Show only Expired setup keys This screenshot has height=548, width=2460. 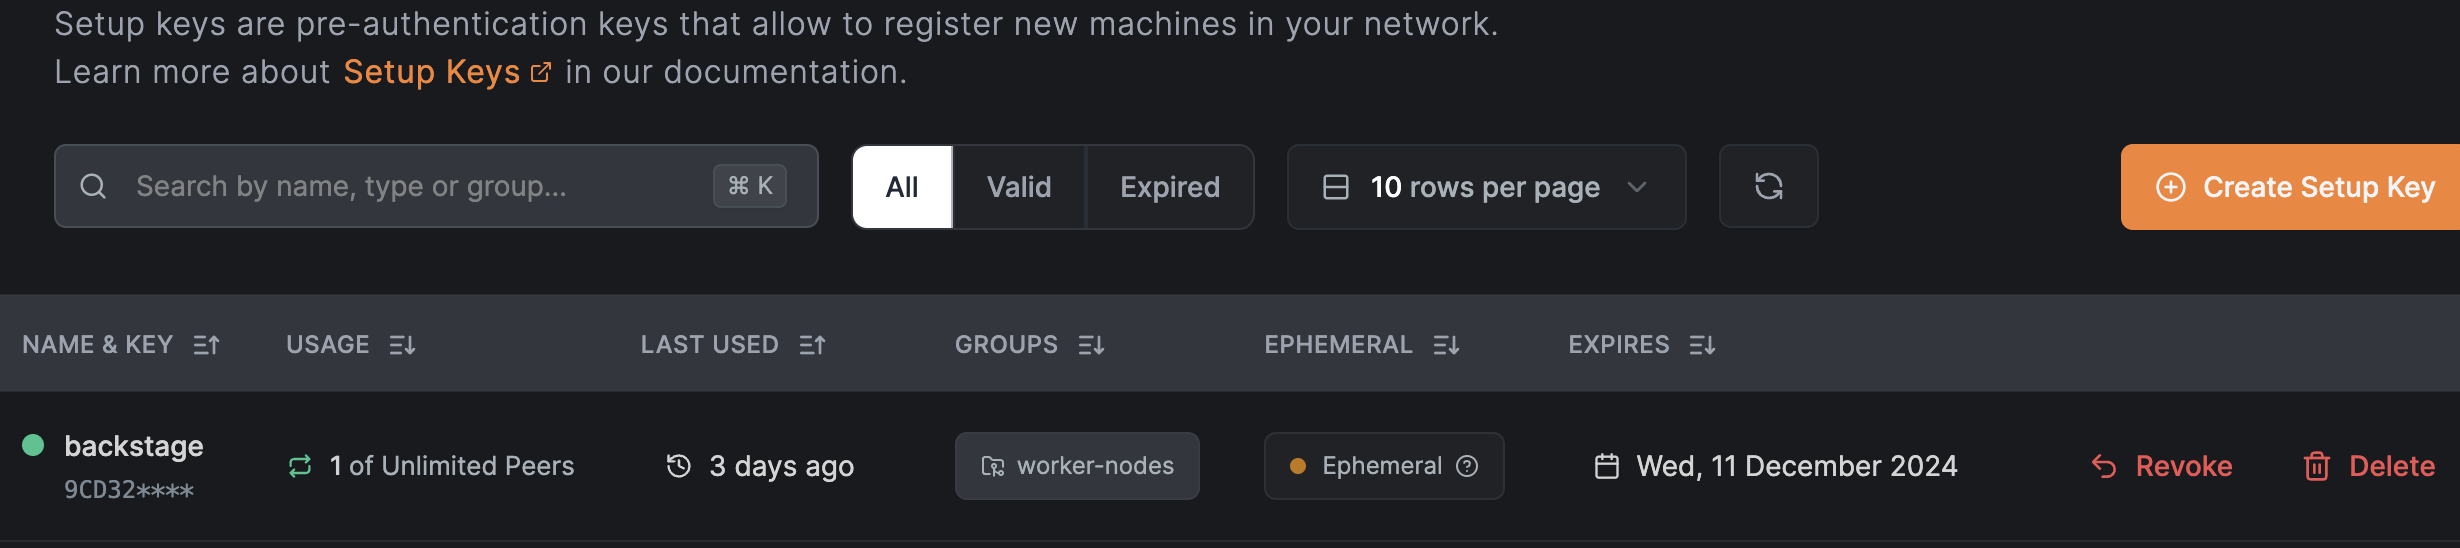click(1170, 187)
